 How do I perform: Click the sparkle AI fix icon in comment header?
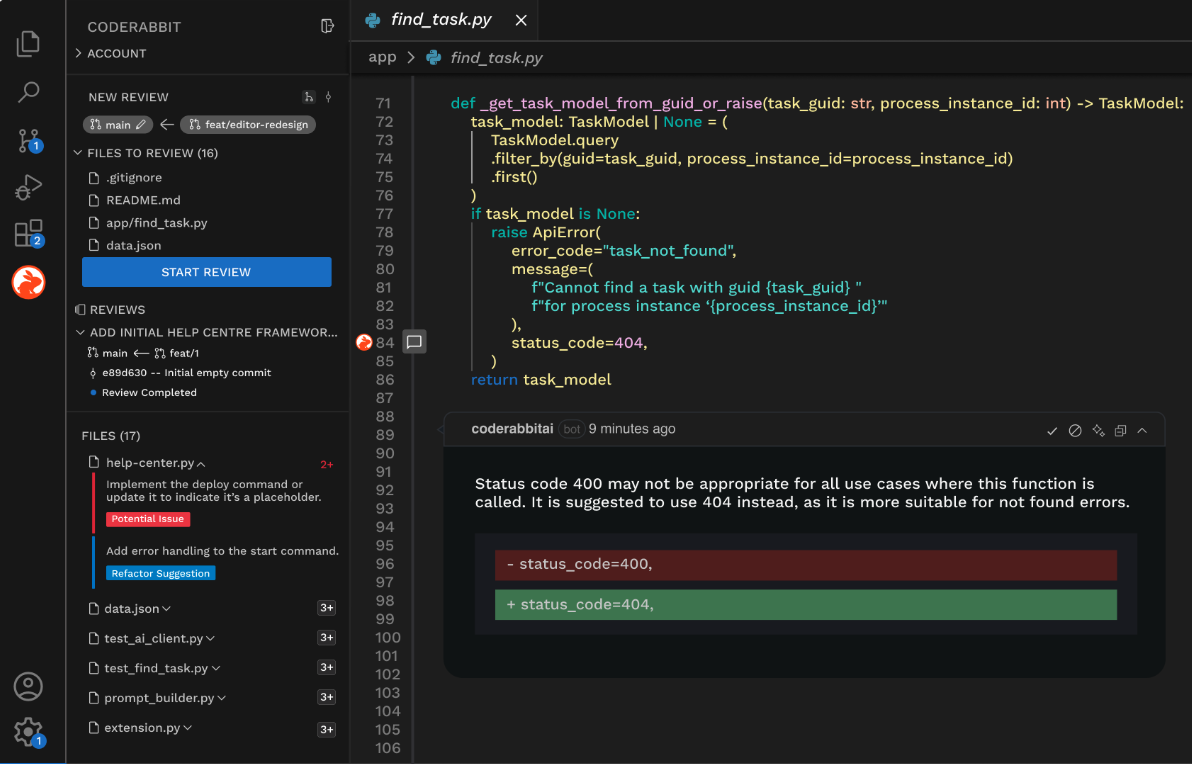point(1098,430)
